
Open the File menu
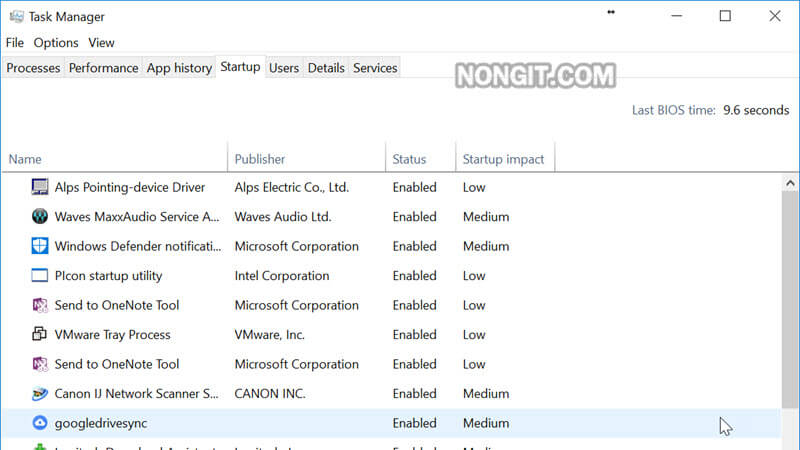pos(15,43)
